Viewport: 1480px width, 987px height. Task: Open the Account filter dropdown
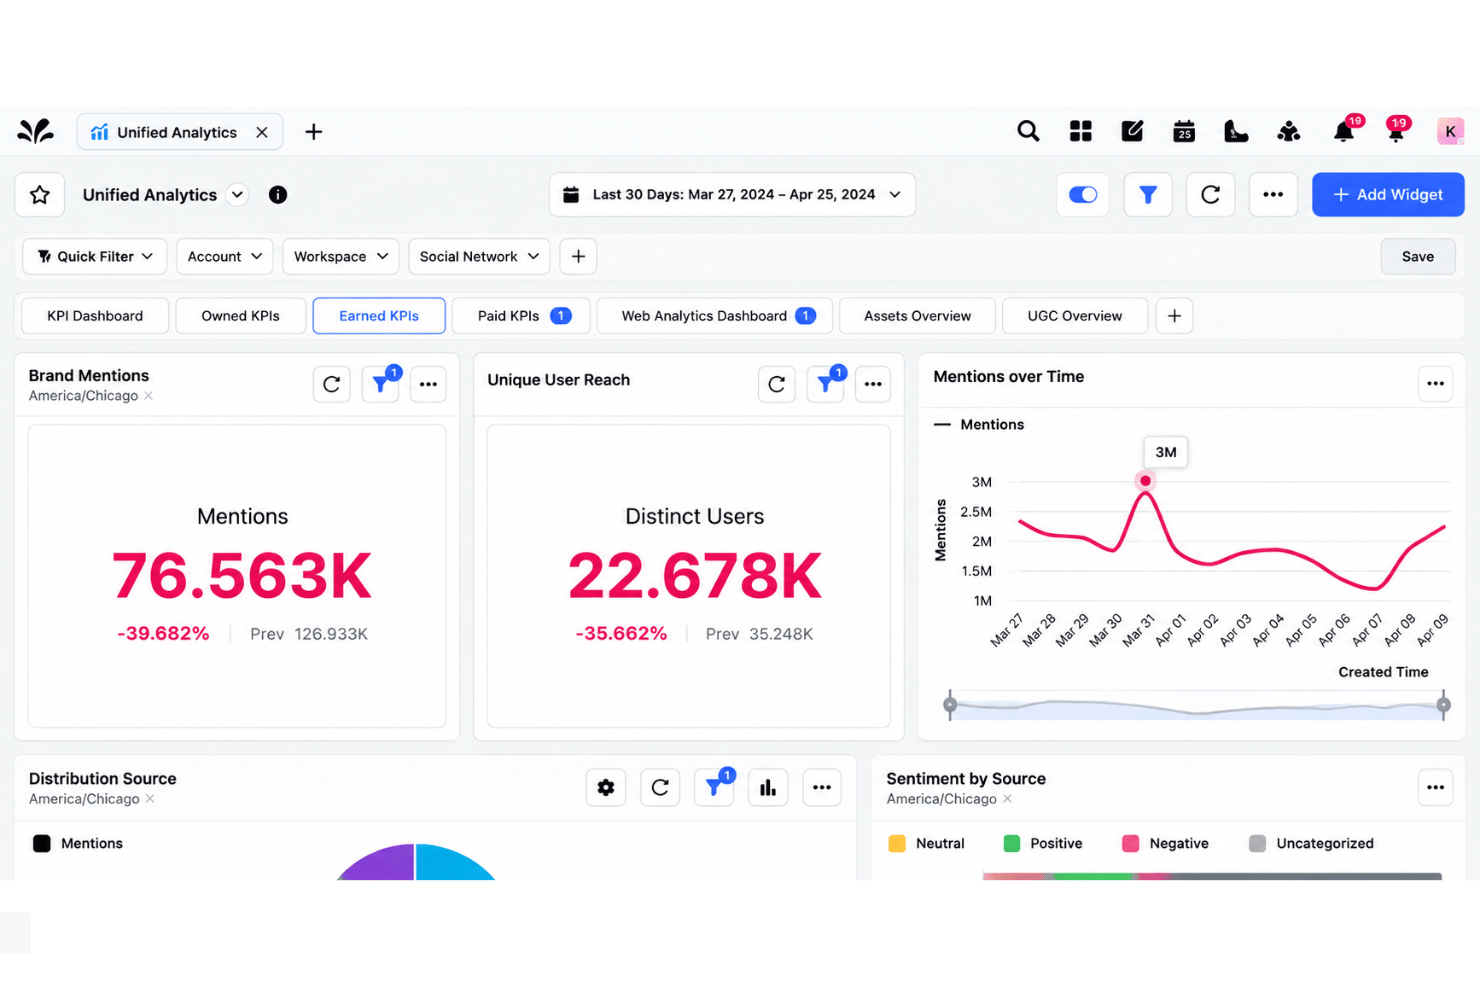225,257
